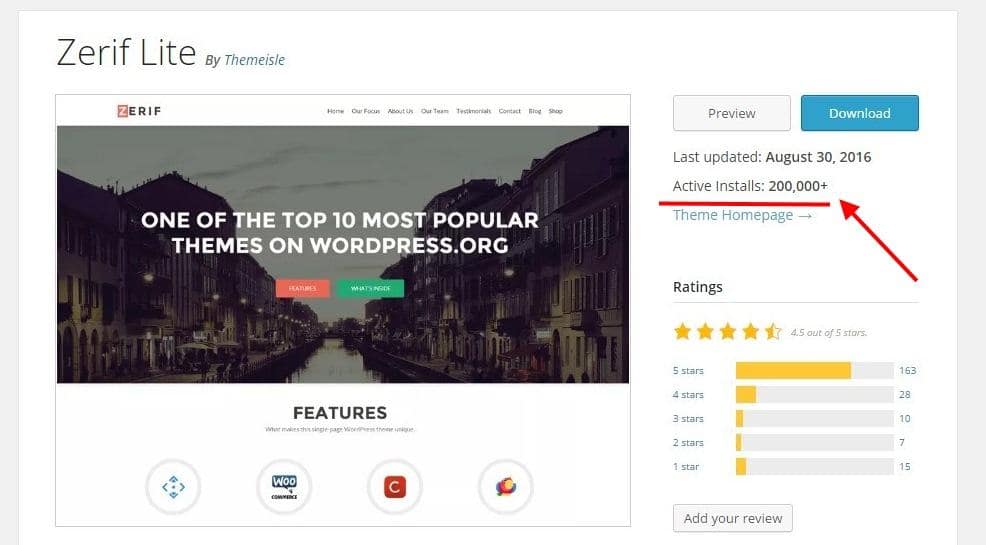This screenshot has height=545, width=986.
Task: Select the 2 stars ratings link
Action: 688,443
